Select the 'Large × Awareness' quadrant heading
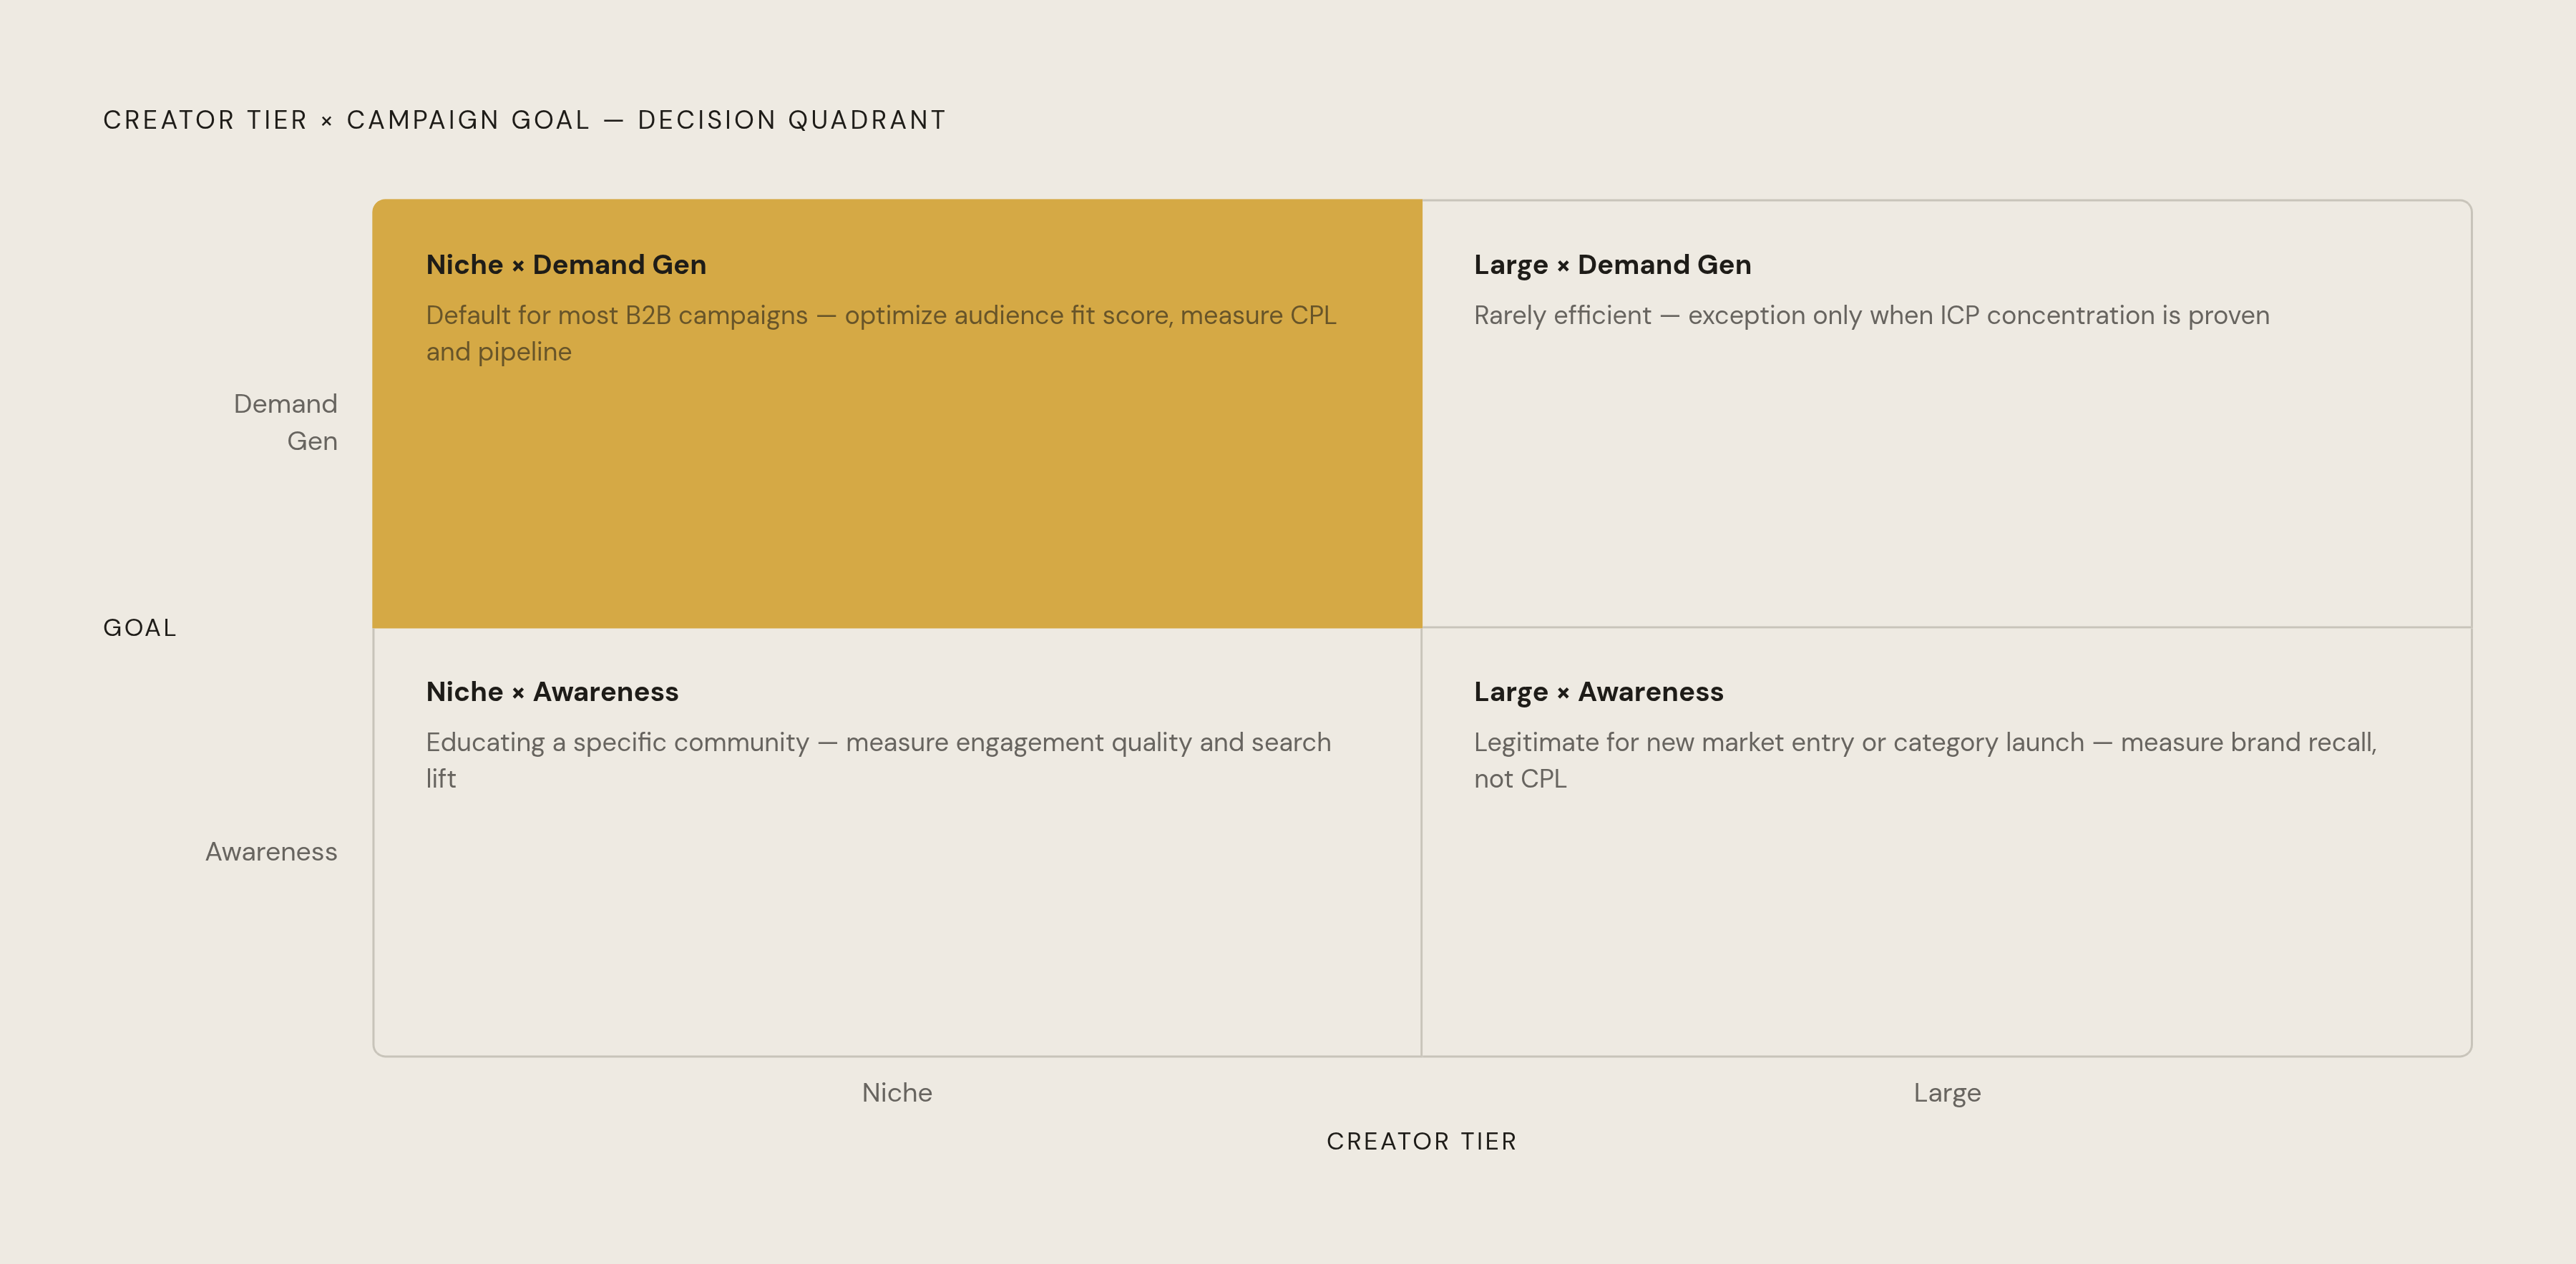2576x1264 pixels. [1598, 692]
